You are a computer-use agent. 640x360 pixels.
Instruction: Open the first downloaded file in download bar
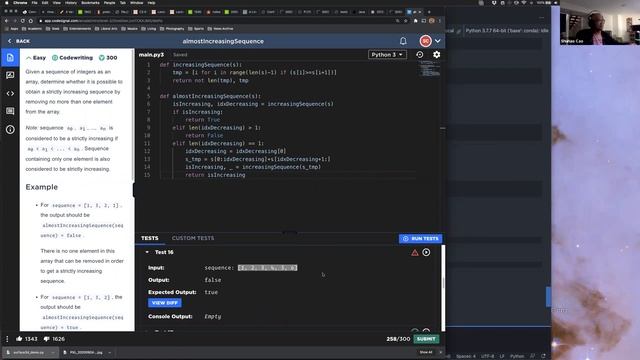click(29, 352)
